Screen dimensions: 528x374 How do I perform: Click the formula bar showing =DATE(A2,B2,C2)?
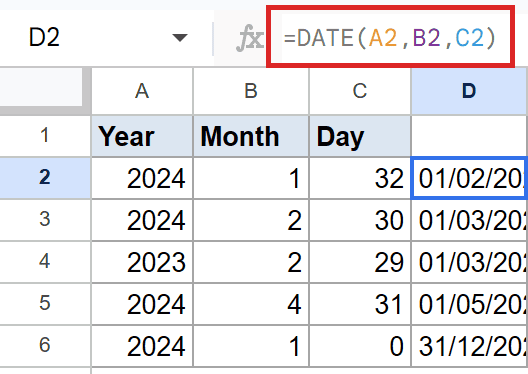[390, 37]
